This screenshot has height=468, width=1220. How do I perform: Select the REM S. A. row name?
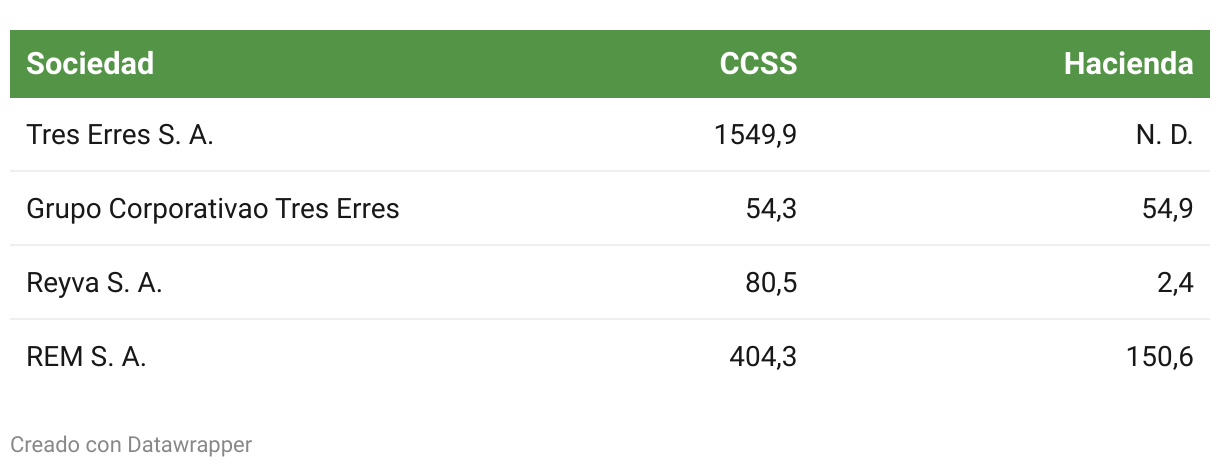[86, 357]
